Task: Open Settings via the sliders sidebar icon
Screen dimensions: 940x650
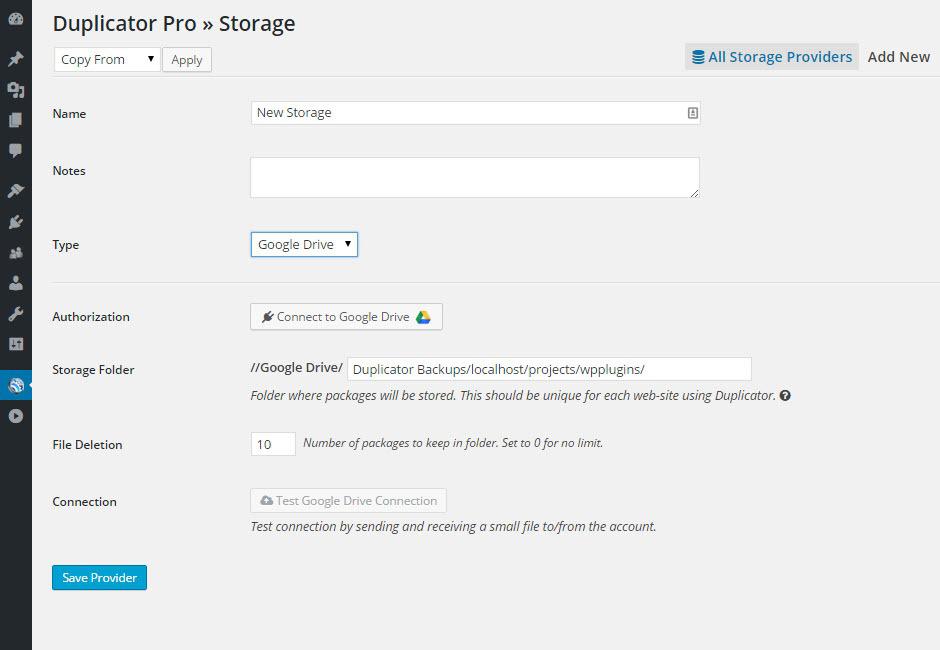Action: pyautogui.click(x=15, y=344)
